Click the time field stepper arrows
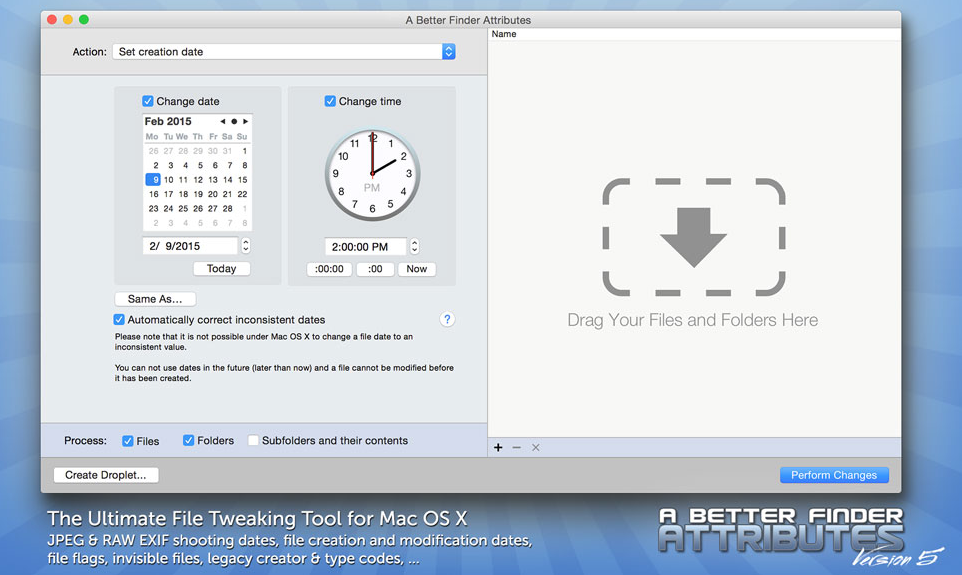This screenshot has width=962, height=575. tap(415, 247)
